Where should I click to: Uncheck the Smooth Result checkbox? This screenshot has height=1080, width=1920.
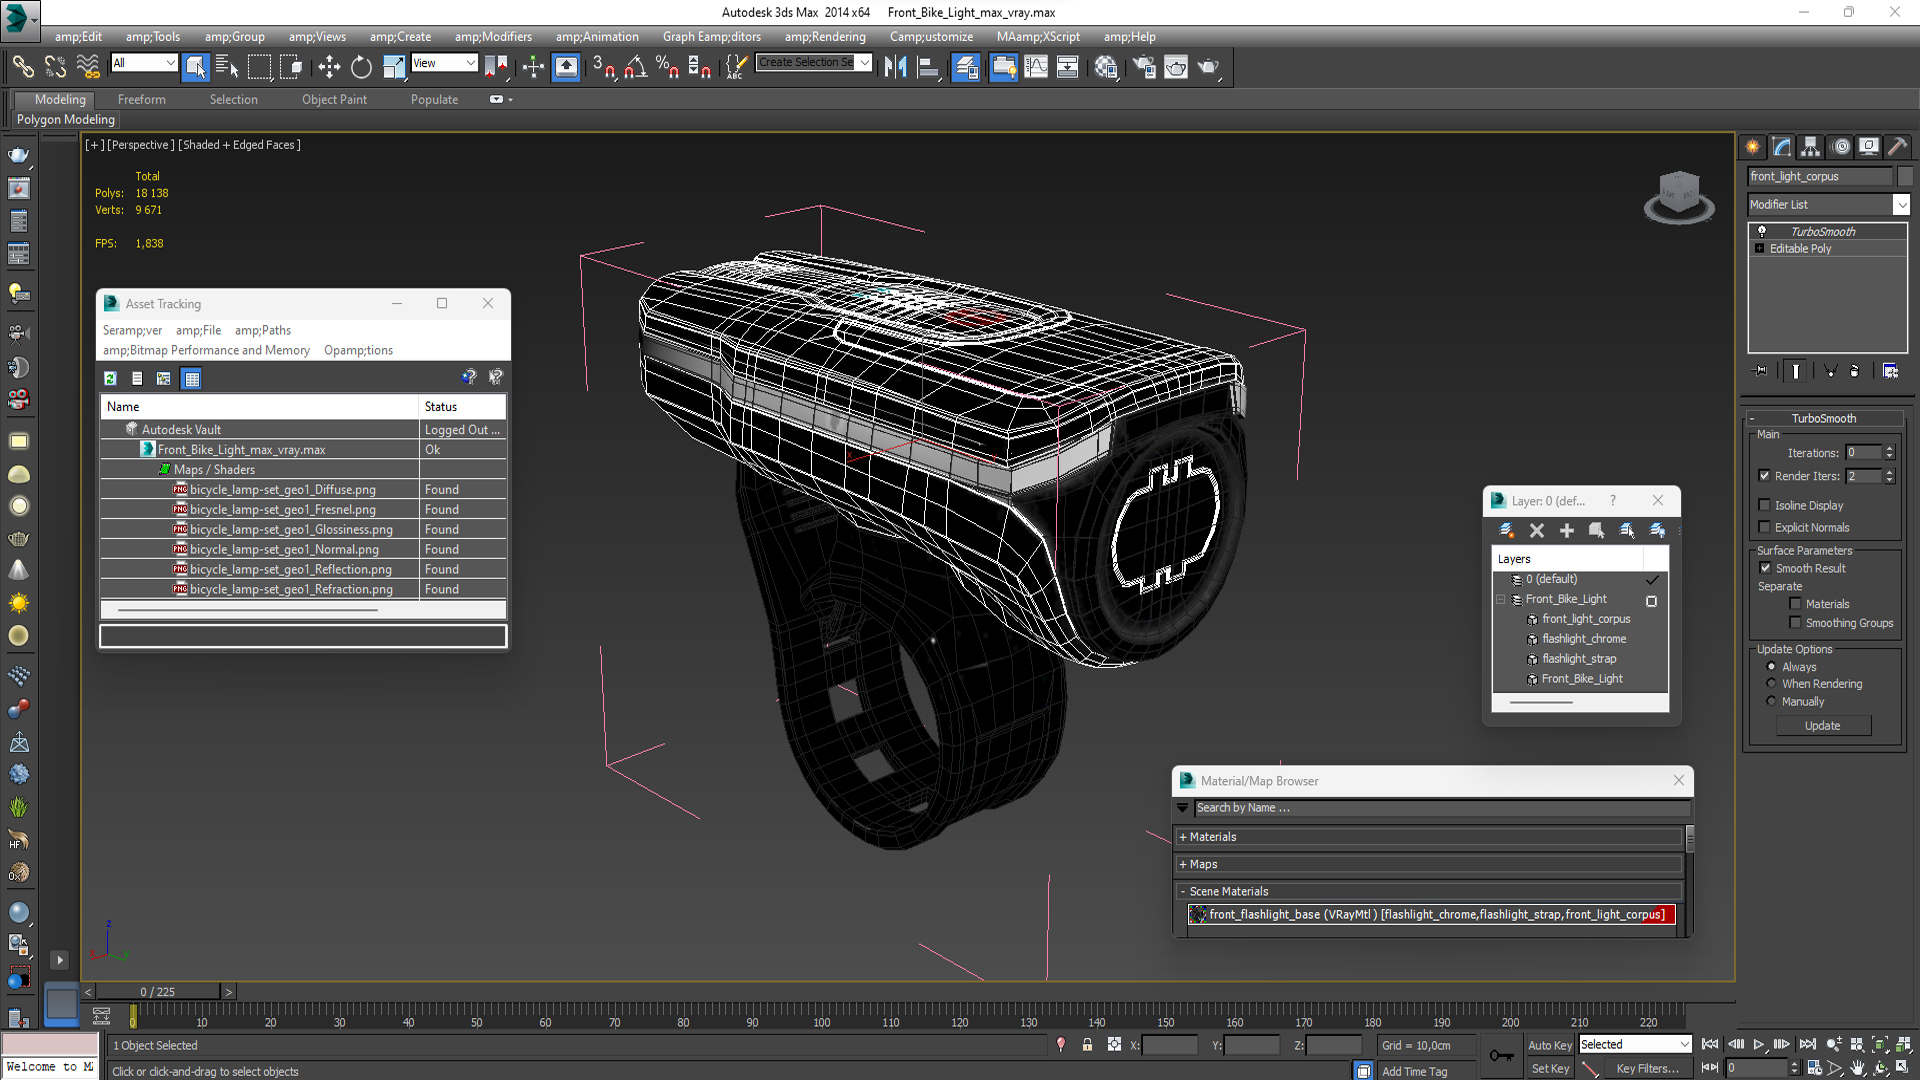pos(1765,568)
